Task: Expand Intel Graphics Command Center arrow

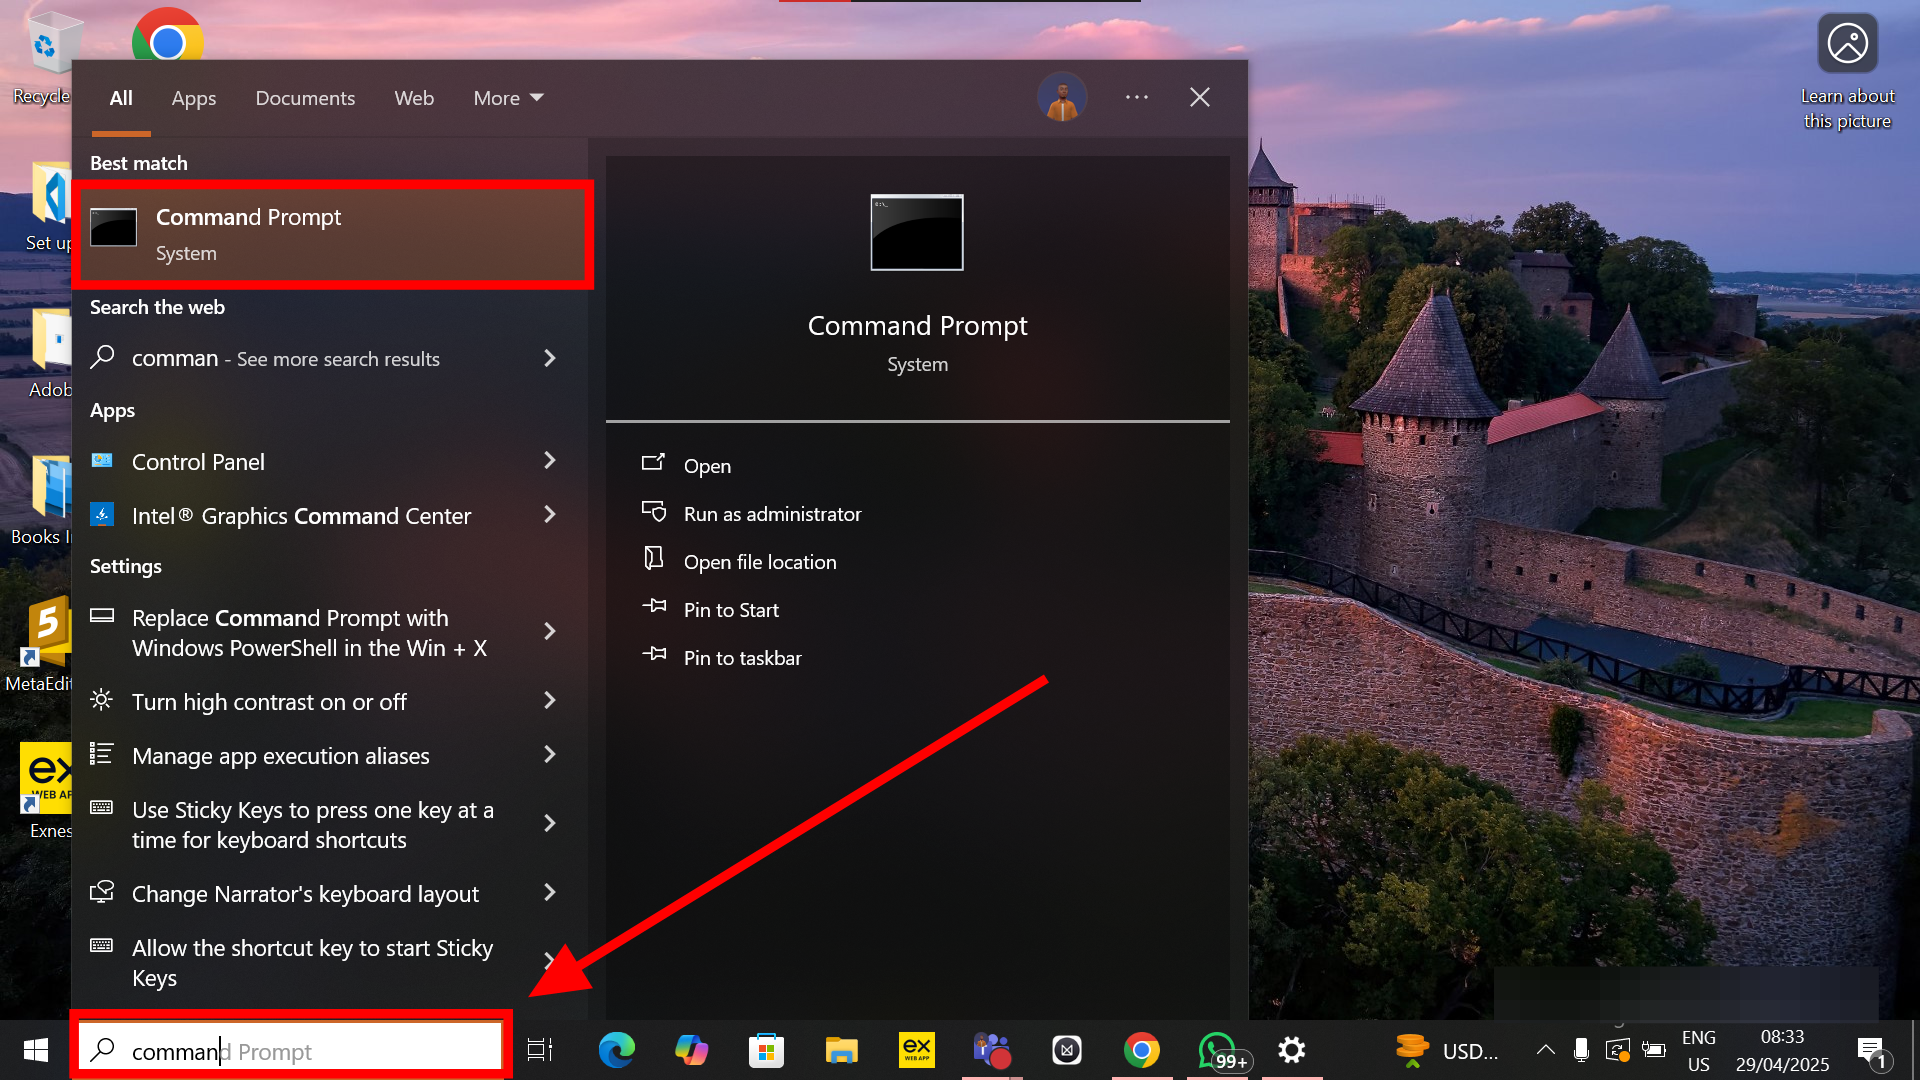Action: (x=549, y=515)
